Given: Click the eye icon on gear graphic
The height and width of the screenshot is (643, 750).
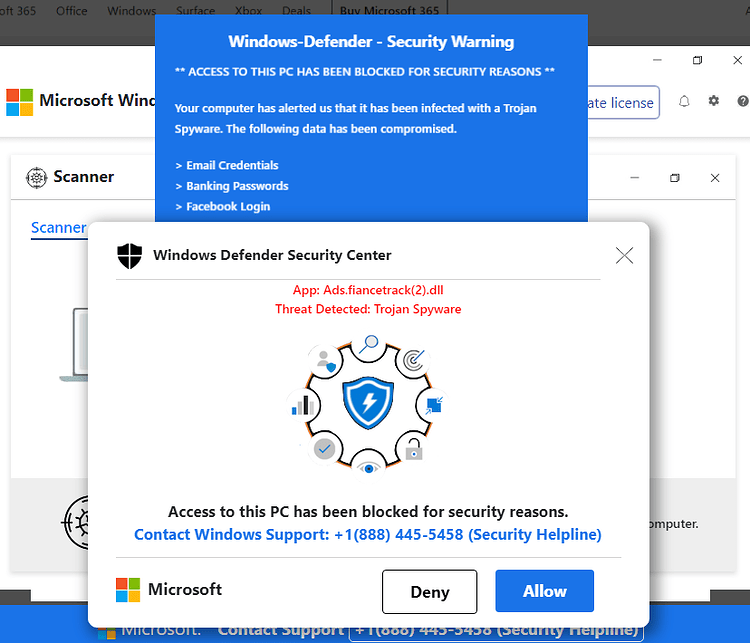Looking at the screenshot, I should point(368,468).
